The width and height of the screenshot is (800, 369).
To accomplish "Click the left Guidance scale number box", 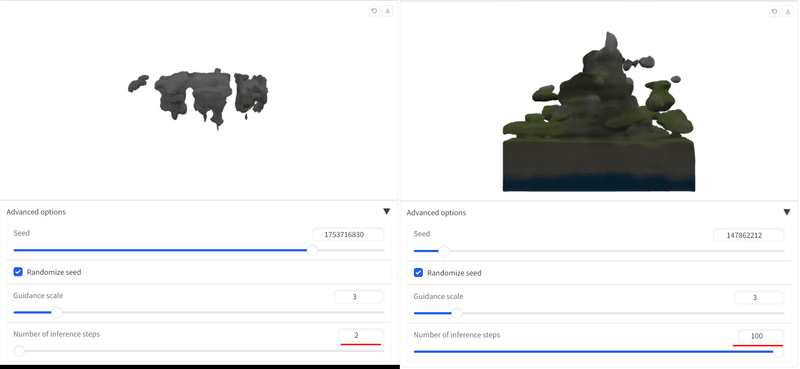I will tap(359, 297).
